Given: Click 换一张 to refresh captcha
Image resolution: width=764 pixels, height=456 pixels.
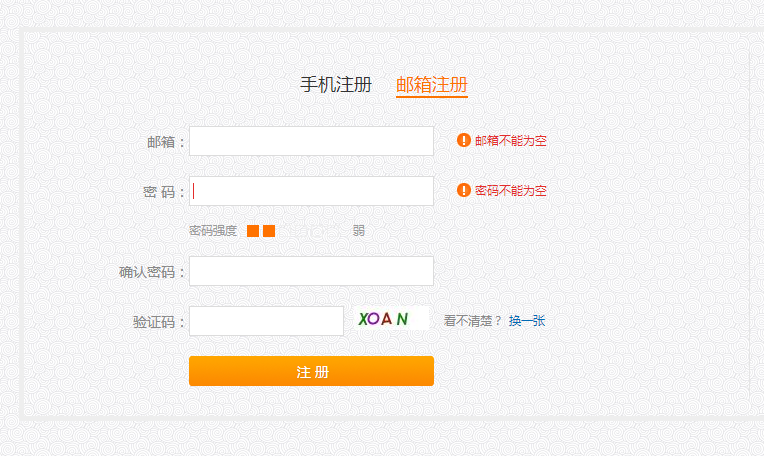Looking at the screenshot, I should tap(527, 321).
